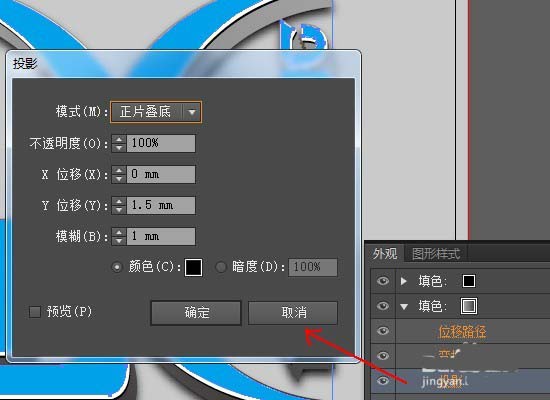The height and width of the screenshot is (400, 550).
Task: Toggle visibility of the 投影 effect row
Action: tap(383, 381)
